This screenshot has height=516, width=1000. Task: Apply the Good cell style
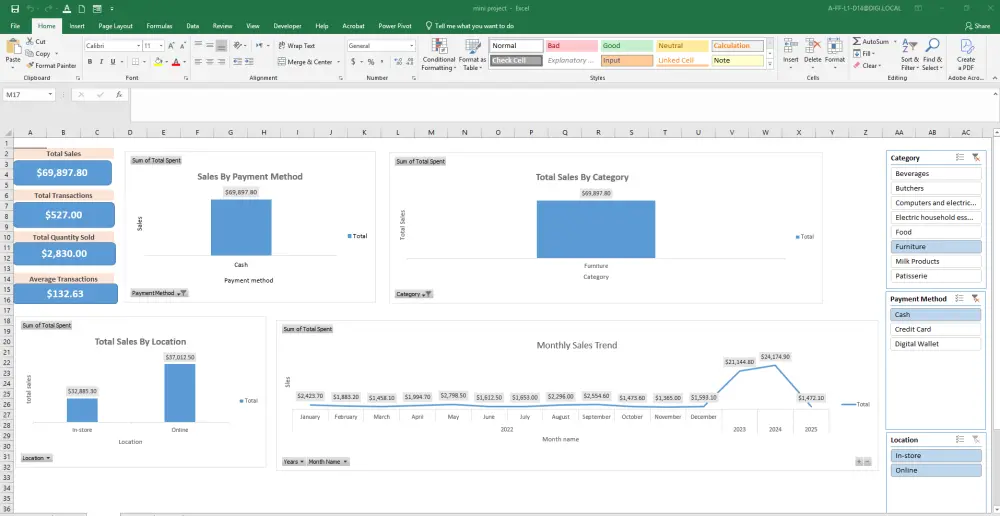tap(626, 46)
